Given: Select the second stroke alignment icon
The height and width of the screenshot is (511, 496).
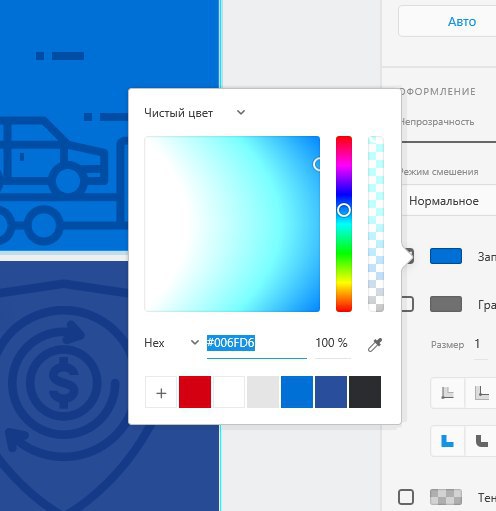Looking at the screenshot, I should click(481, 393).
